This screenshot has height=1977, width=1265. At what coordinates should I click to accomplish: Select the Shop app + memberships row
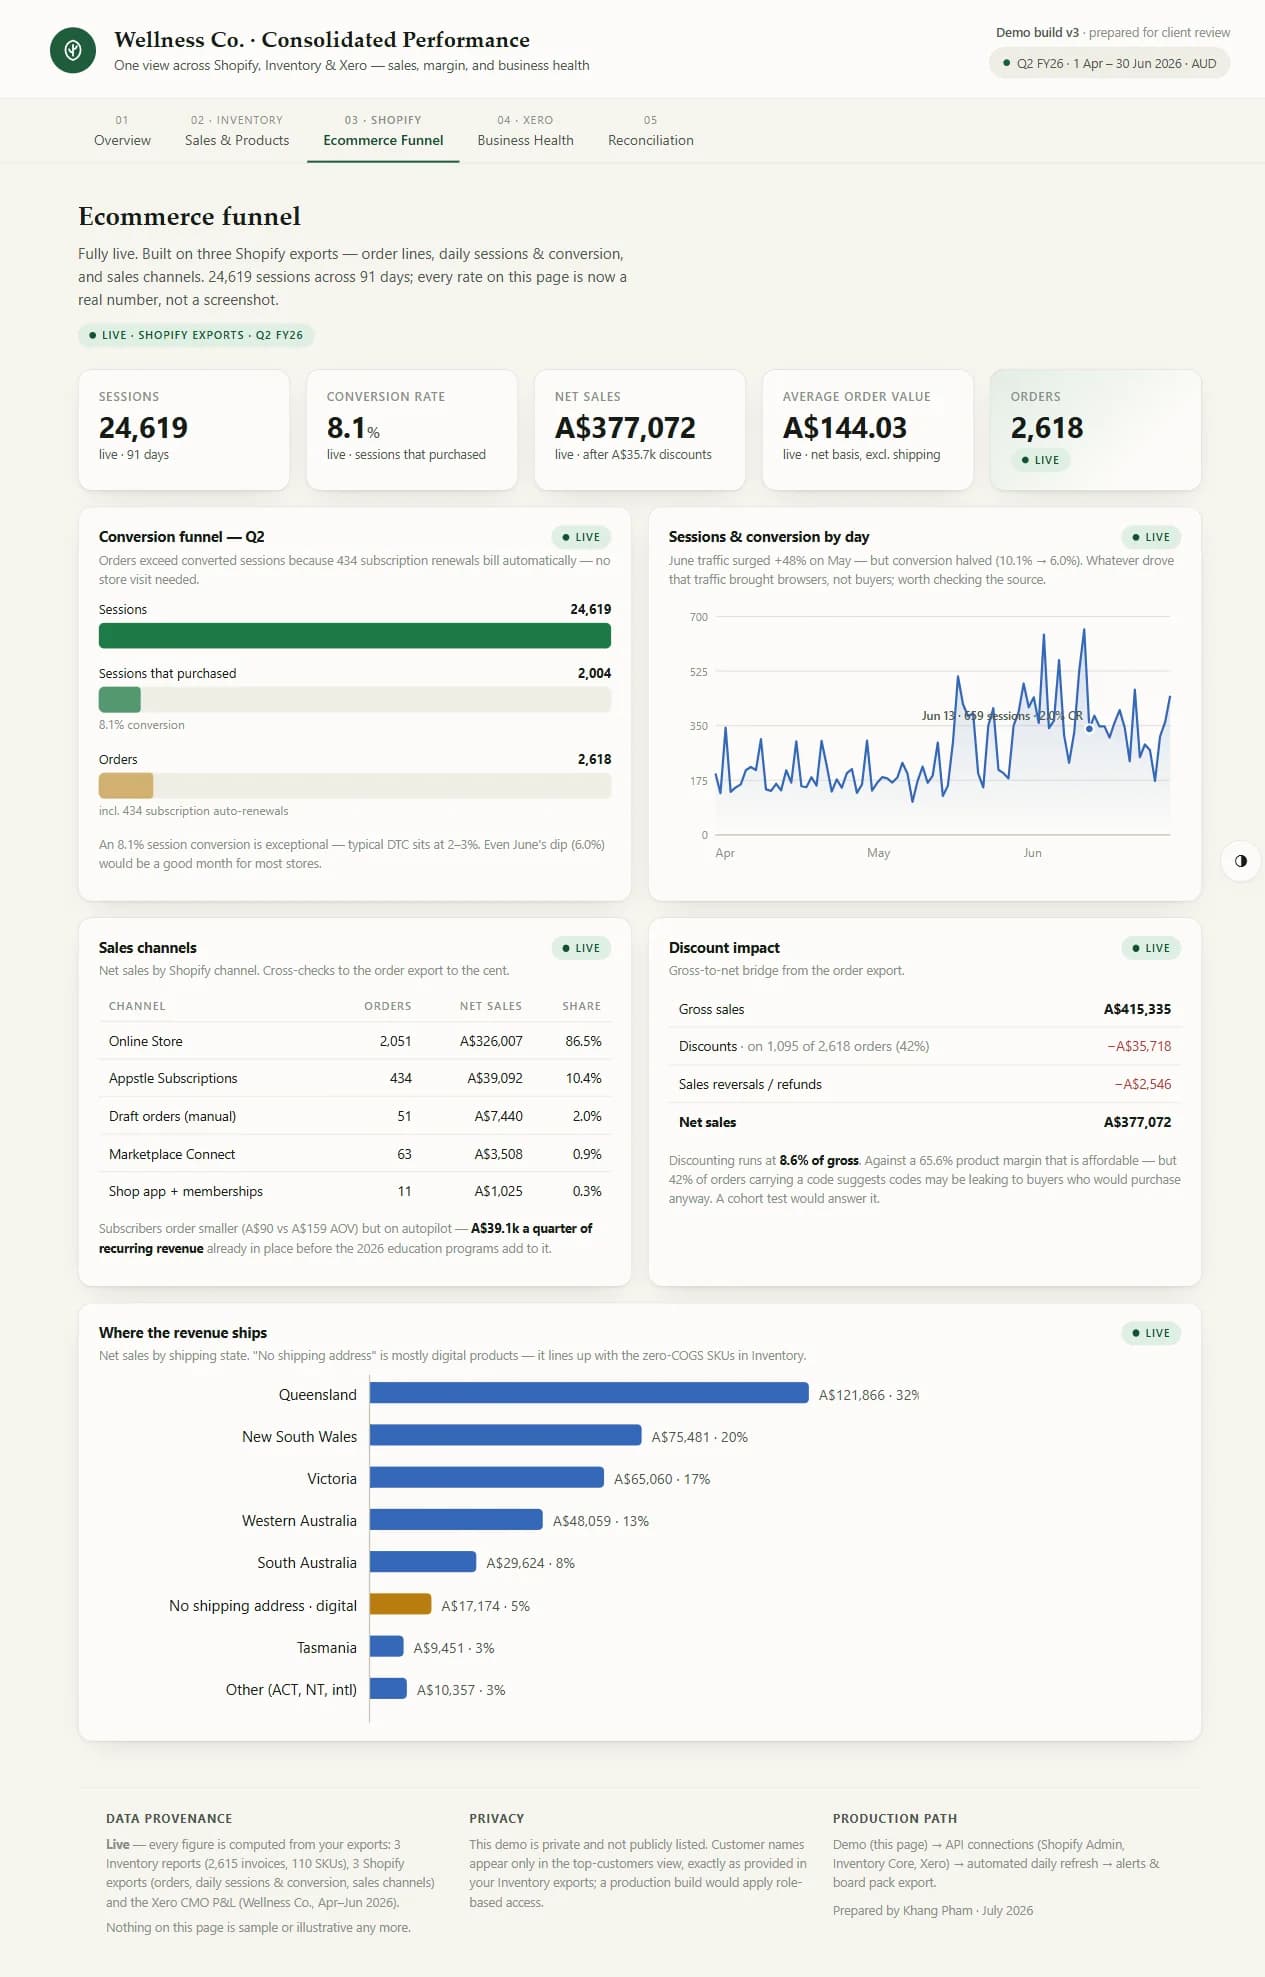tap(355, 1191)
